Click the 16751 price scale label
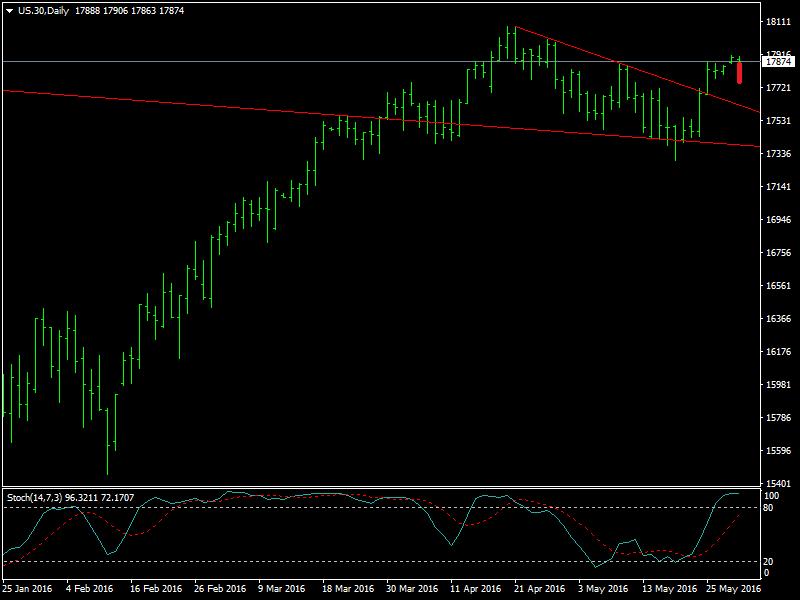800x600 pixels. pyautogui.click(x=776, y=252)
